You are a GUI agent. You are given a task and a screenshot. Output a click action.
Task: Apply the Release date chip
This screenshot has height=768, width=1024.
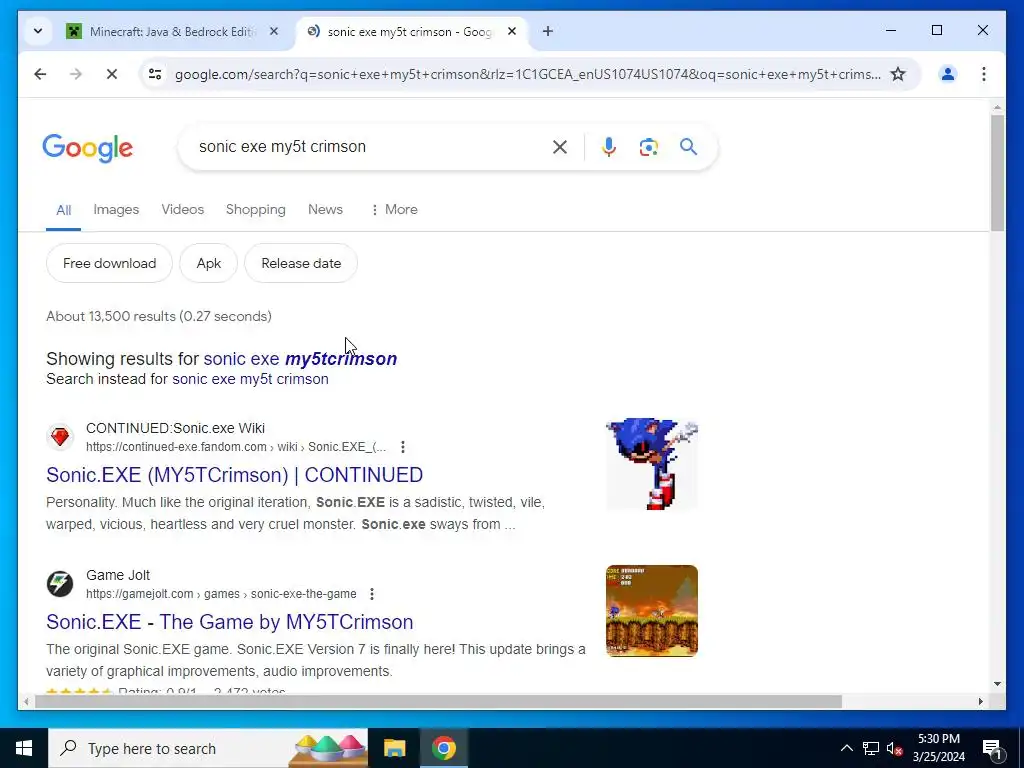(301, 263)
